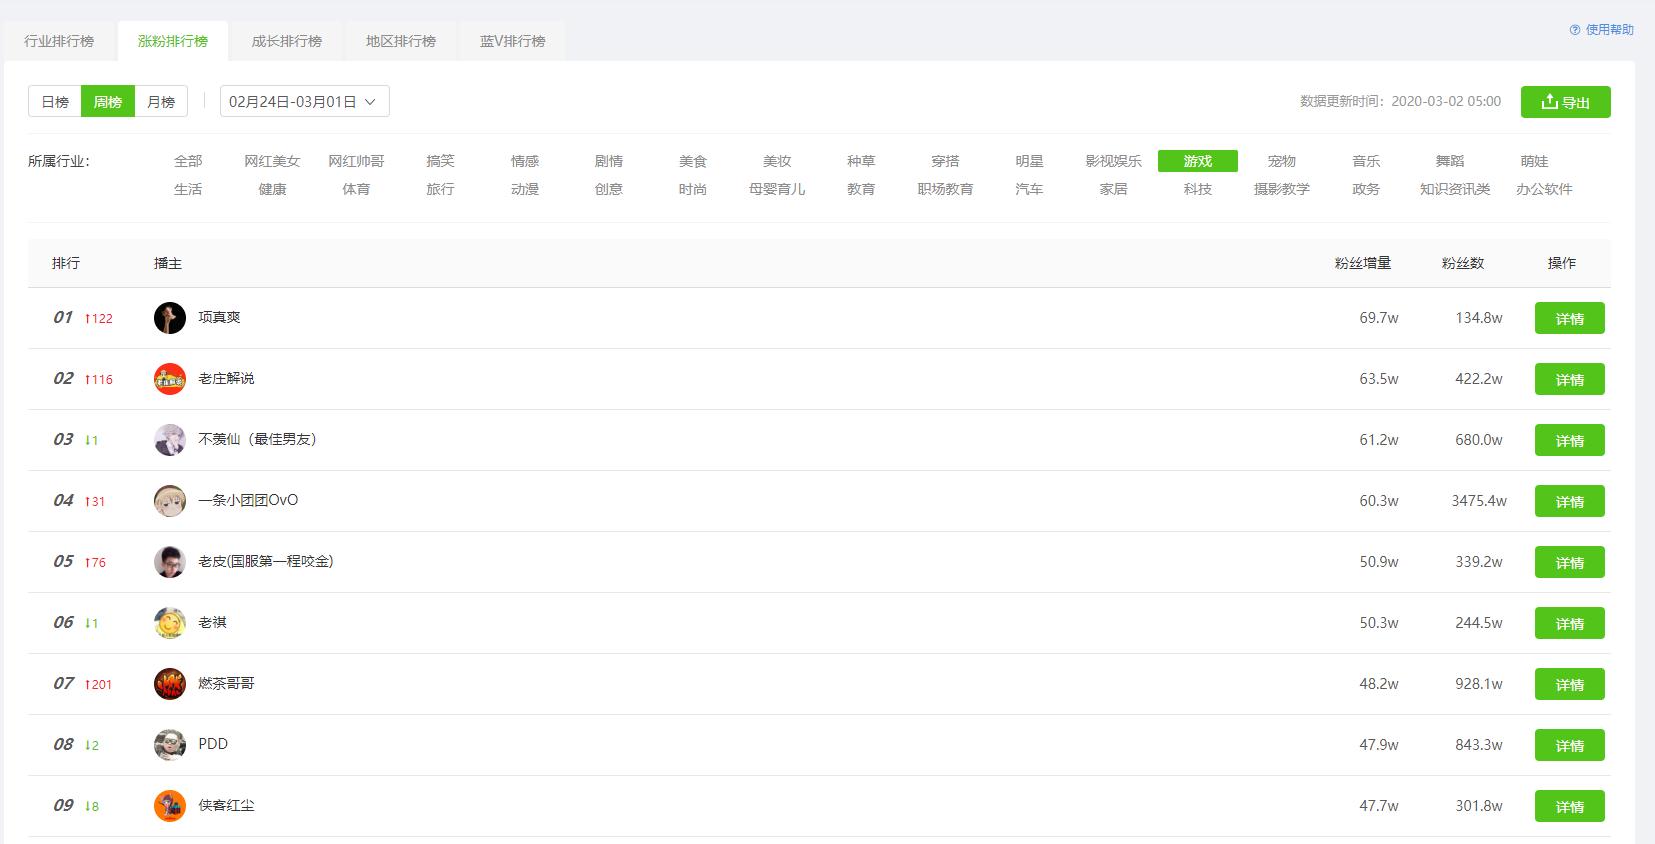Viewport: 1655px width, 844px height.
Task: Filter by 知识资讯类 industry
Action: [1455, 189]
